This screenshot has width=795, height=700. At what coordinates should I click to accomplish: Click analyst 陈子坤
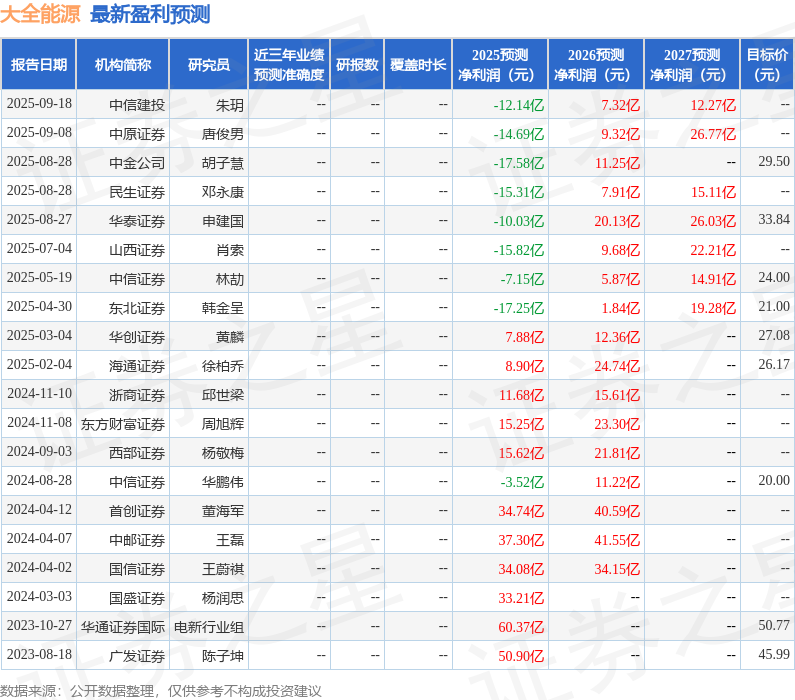pos(223,656)
